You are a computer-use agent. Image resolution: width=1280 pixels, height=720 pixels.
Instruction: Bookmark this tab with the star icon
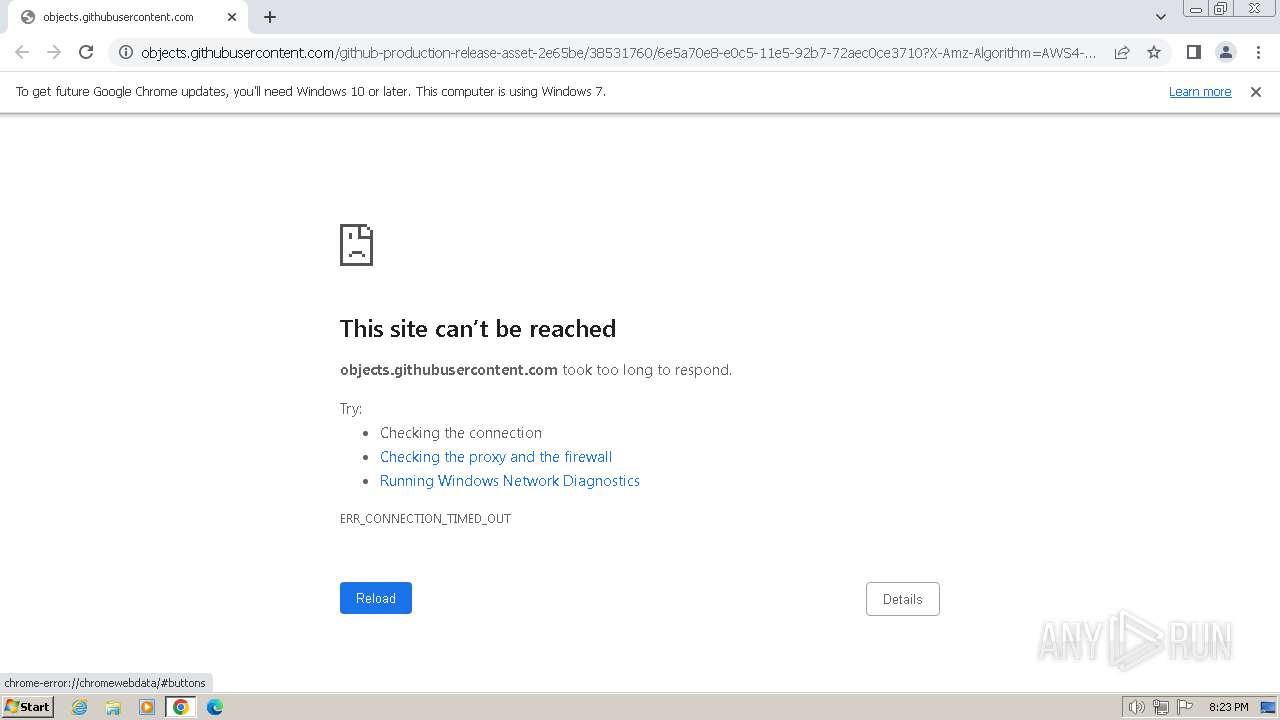pos(1154,53)
